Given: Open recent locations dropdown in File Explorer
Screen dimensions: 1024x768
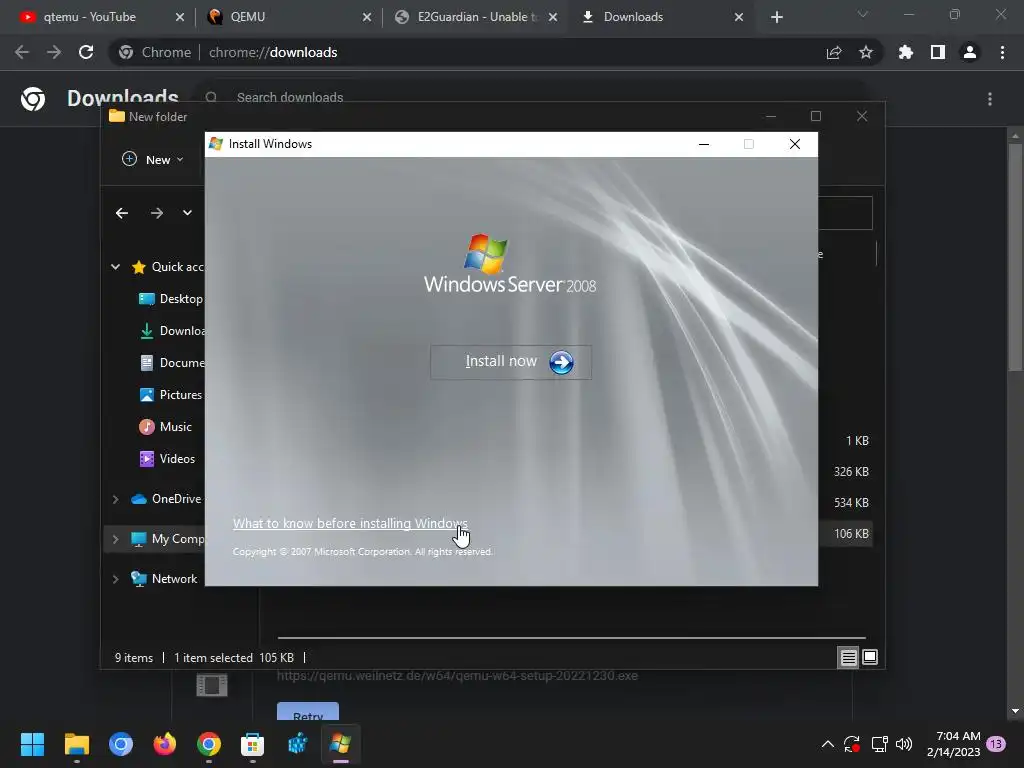Looking at the screenshot, I should [x=187, y=213].
